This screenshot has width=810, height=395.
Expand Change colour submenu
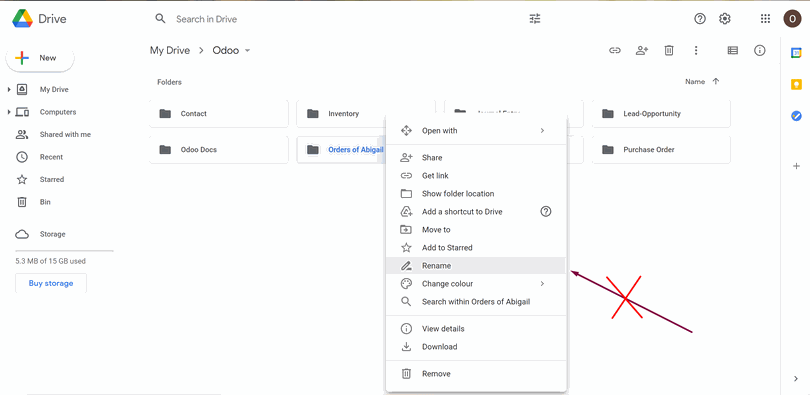(x=542, y=283)
